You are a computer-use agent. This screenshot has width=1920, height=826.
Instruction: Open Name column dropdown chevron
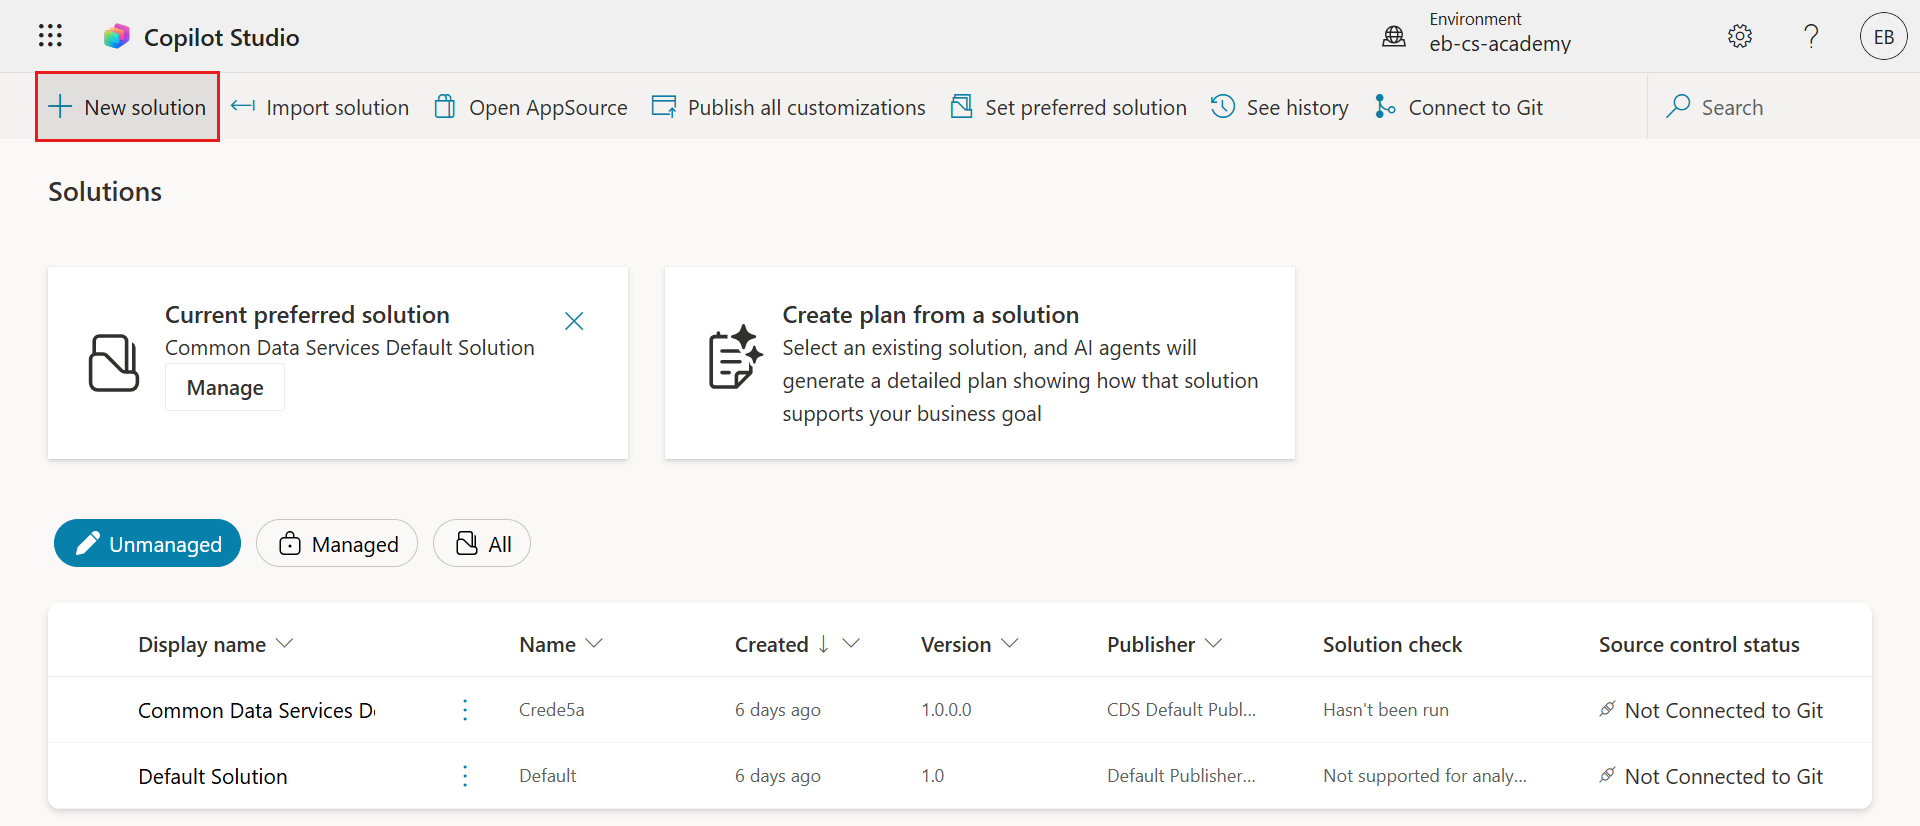(594, 643)
